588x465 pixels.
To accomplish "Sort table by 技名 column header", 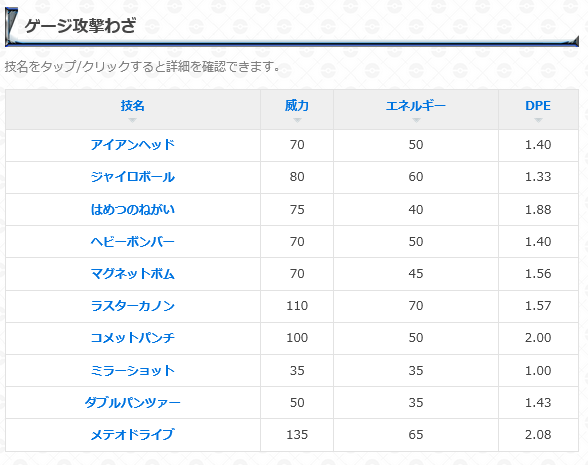I will (x=132, y=106).
